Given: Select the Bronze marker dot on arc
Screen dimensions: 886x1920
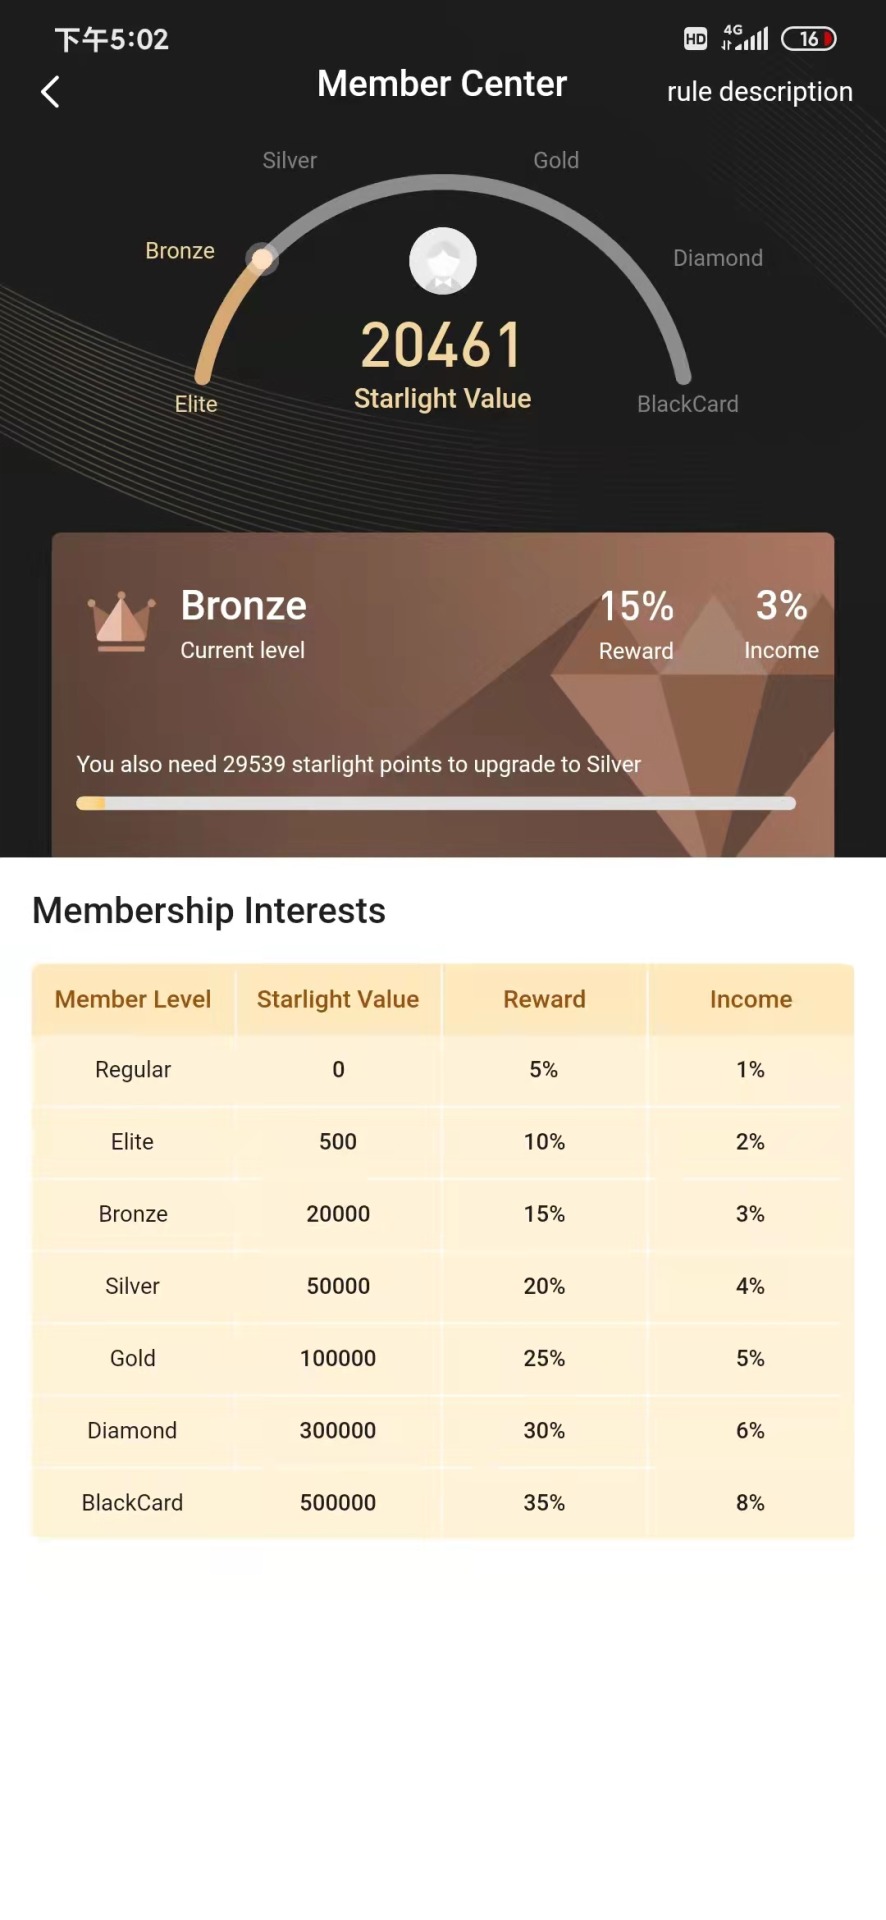Looking at the screenshot, I should click(262, 259).
